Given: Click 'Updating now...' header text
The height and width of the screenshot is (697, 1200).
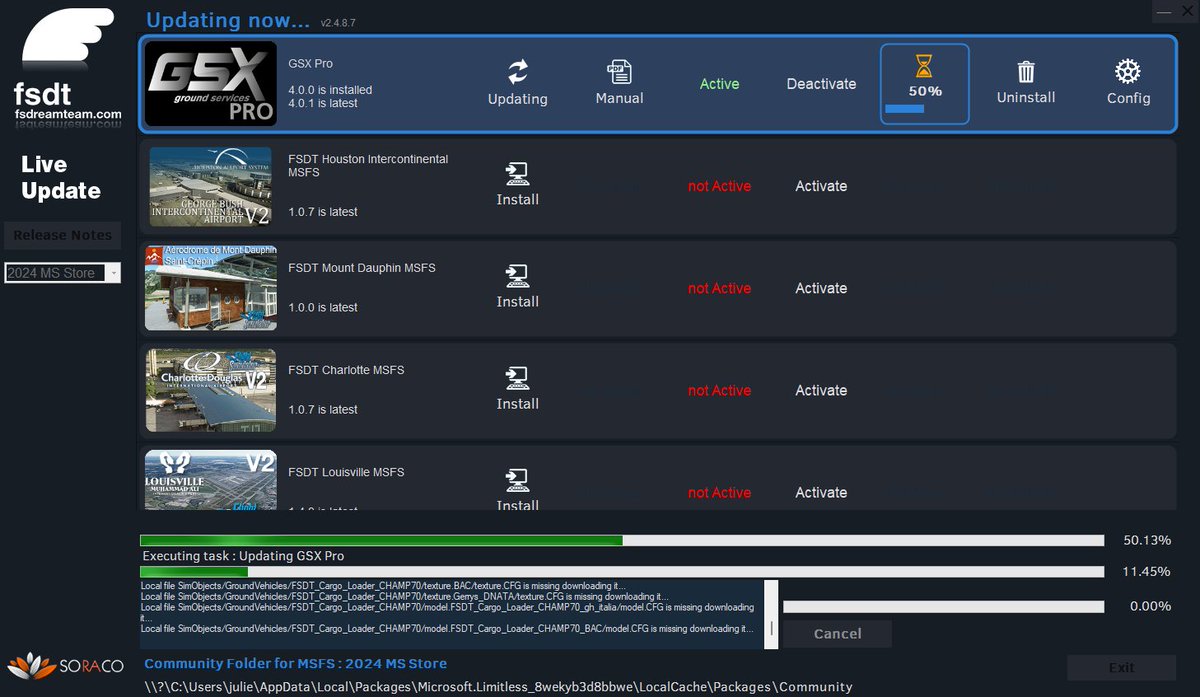Looking at the screenshot, I should coord(228,20).
